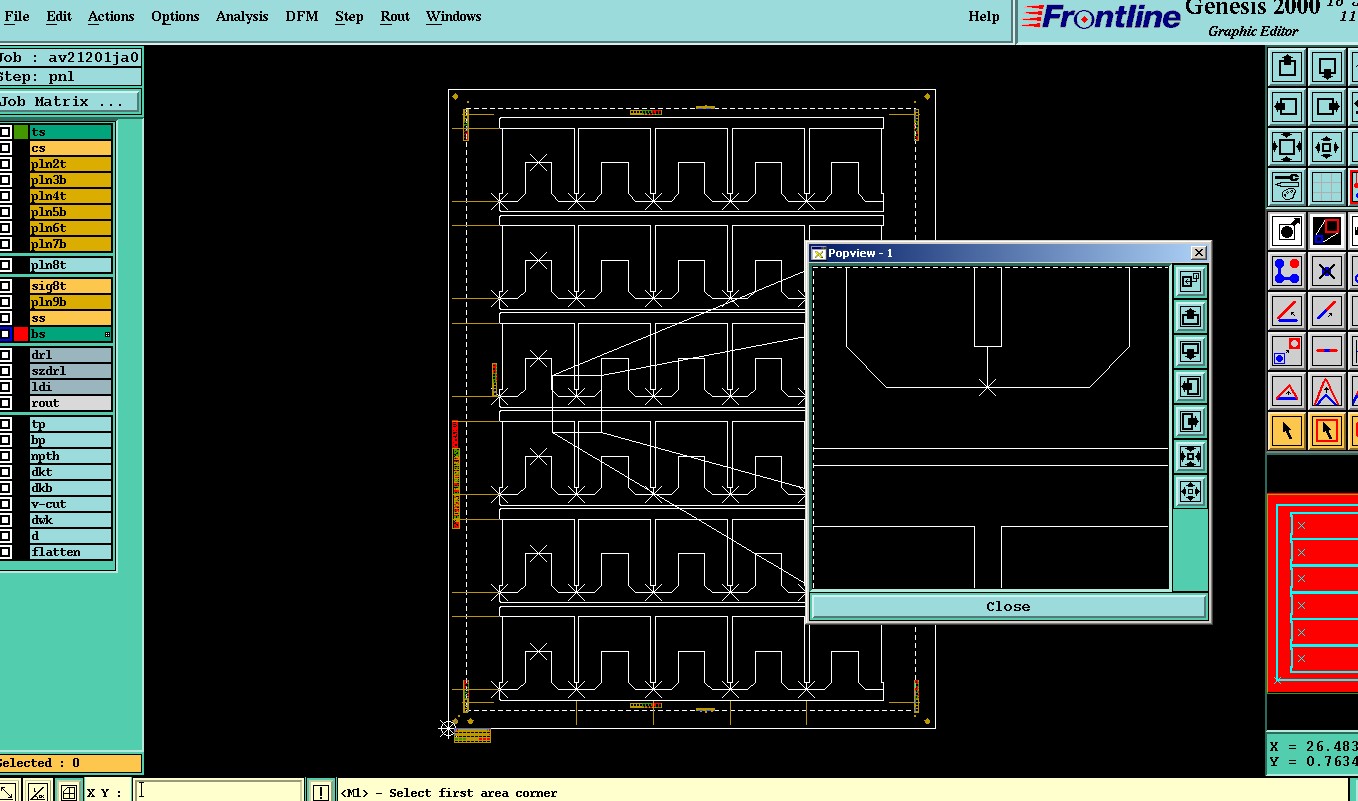Image resolution: width=1358 pixels, height=801 pixels.
Task: Open the Job Matrix panel
Action: [x=70, y=102]
